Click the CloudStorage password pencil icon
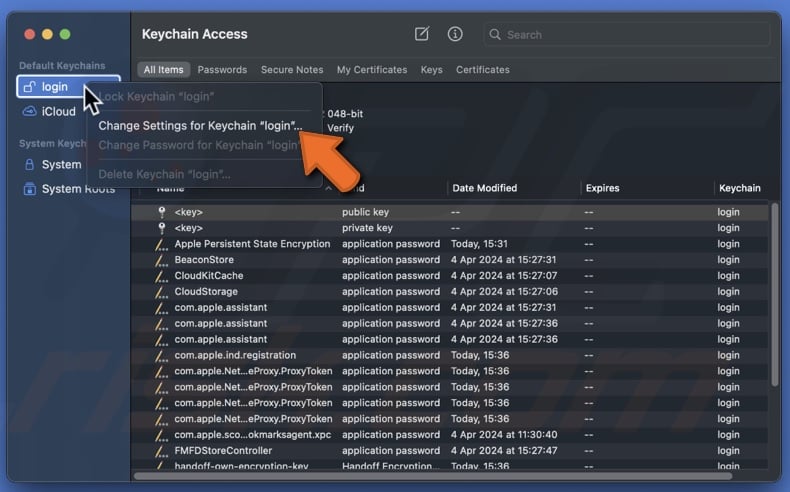790x492 pixels. point(161,292)
